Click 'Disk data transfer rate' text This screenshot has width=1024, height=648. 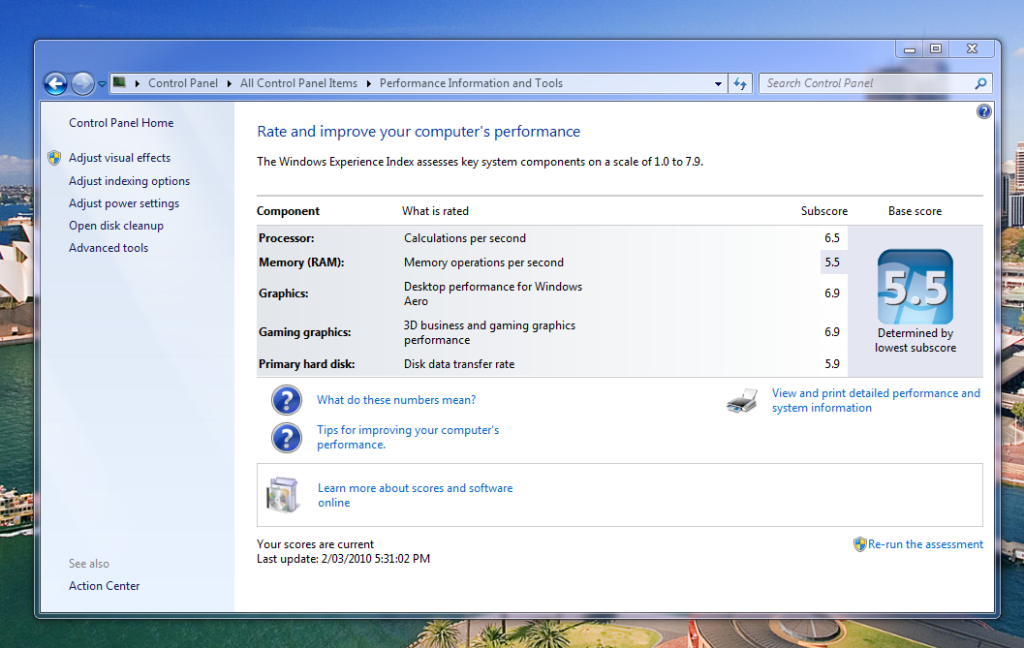(459, 364)
